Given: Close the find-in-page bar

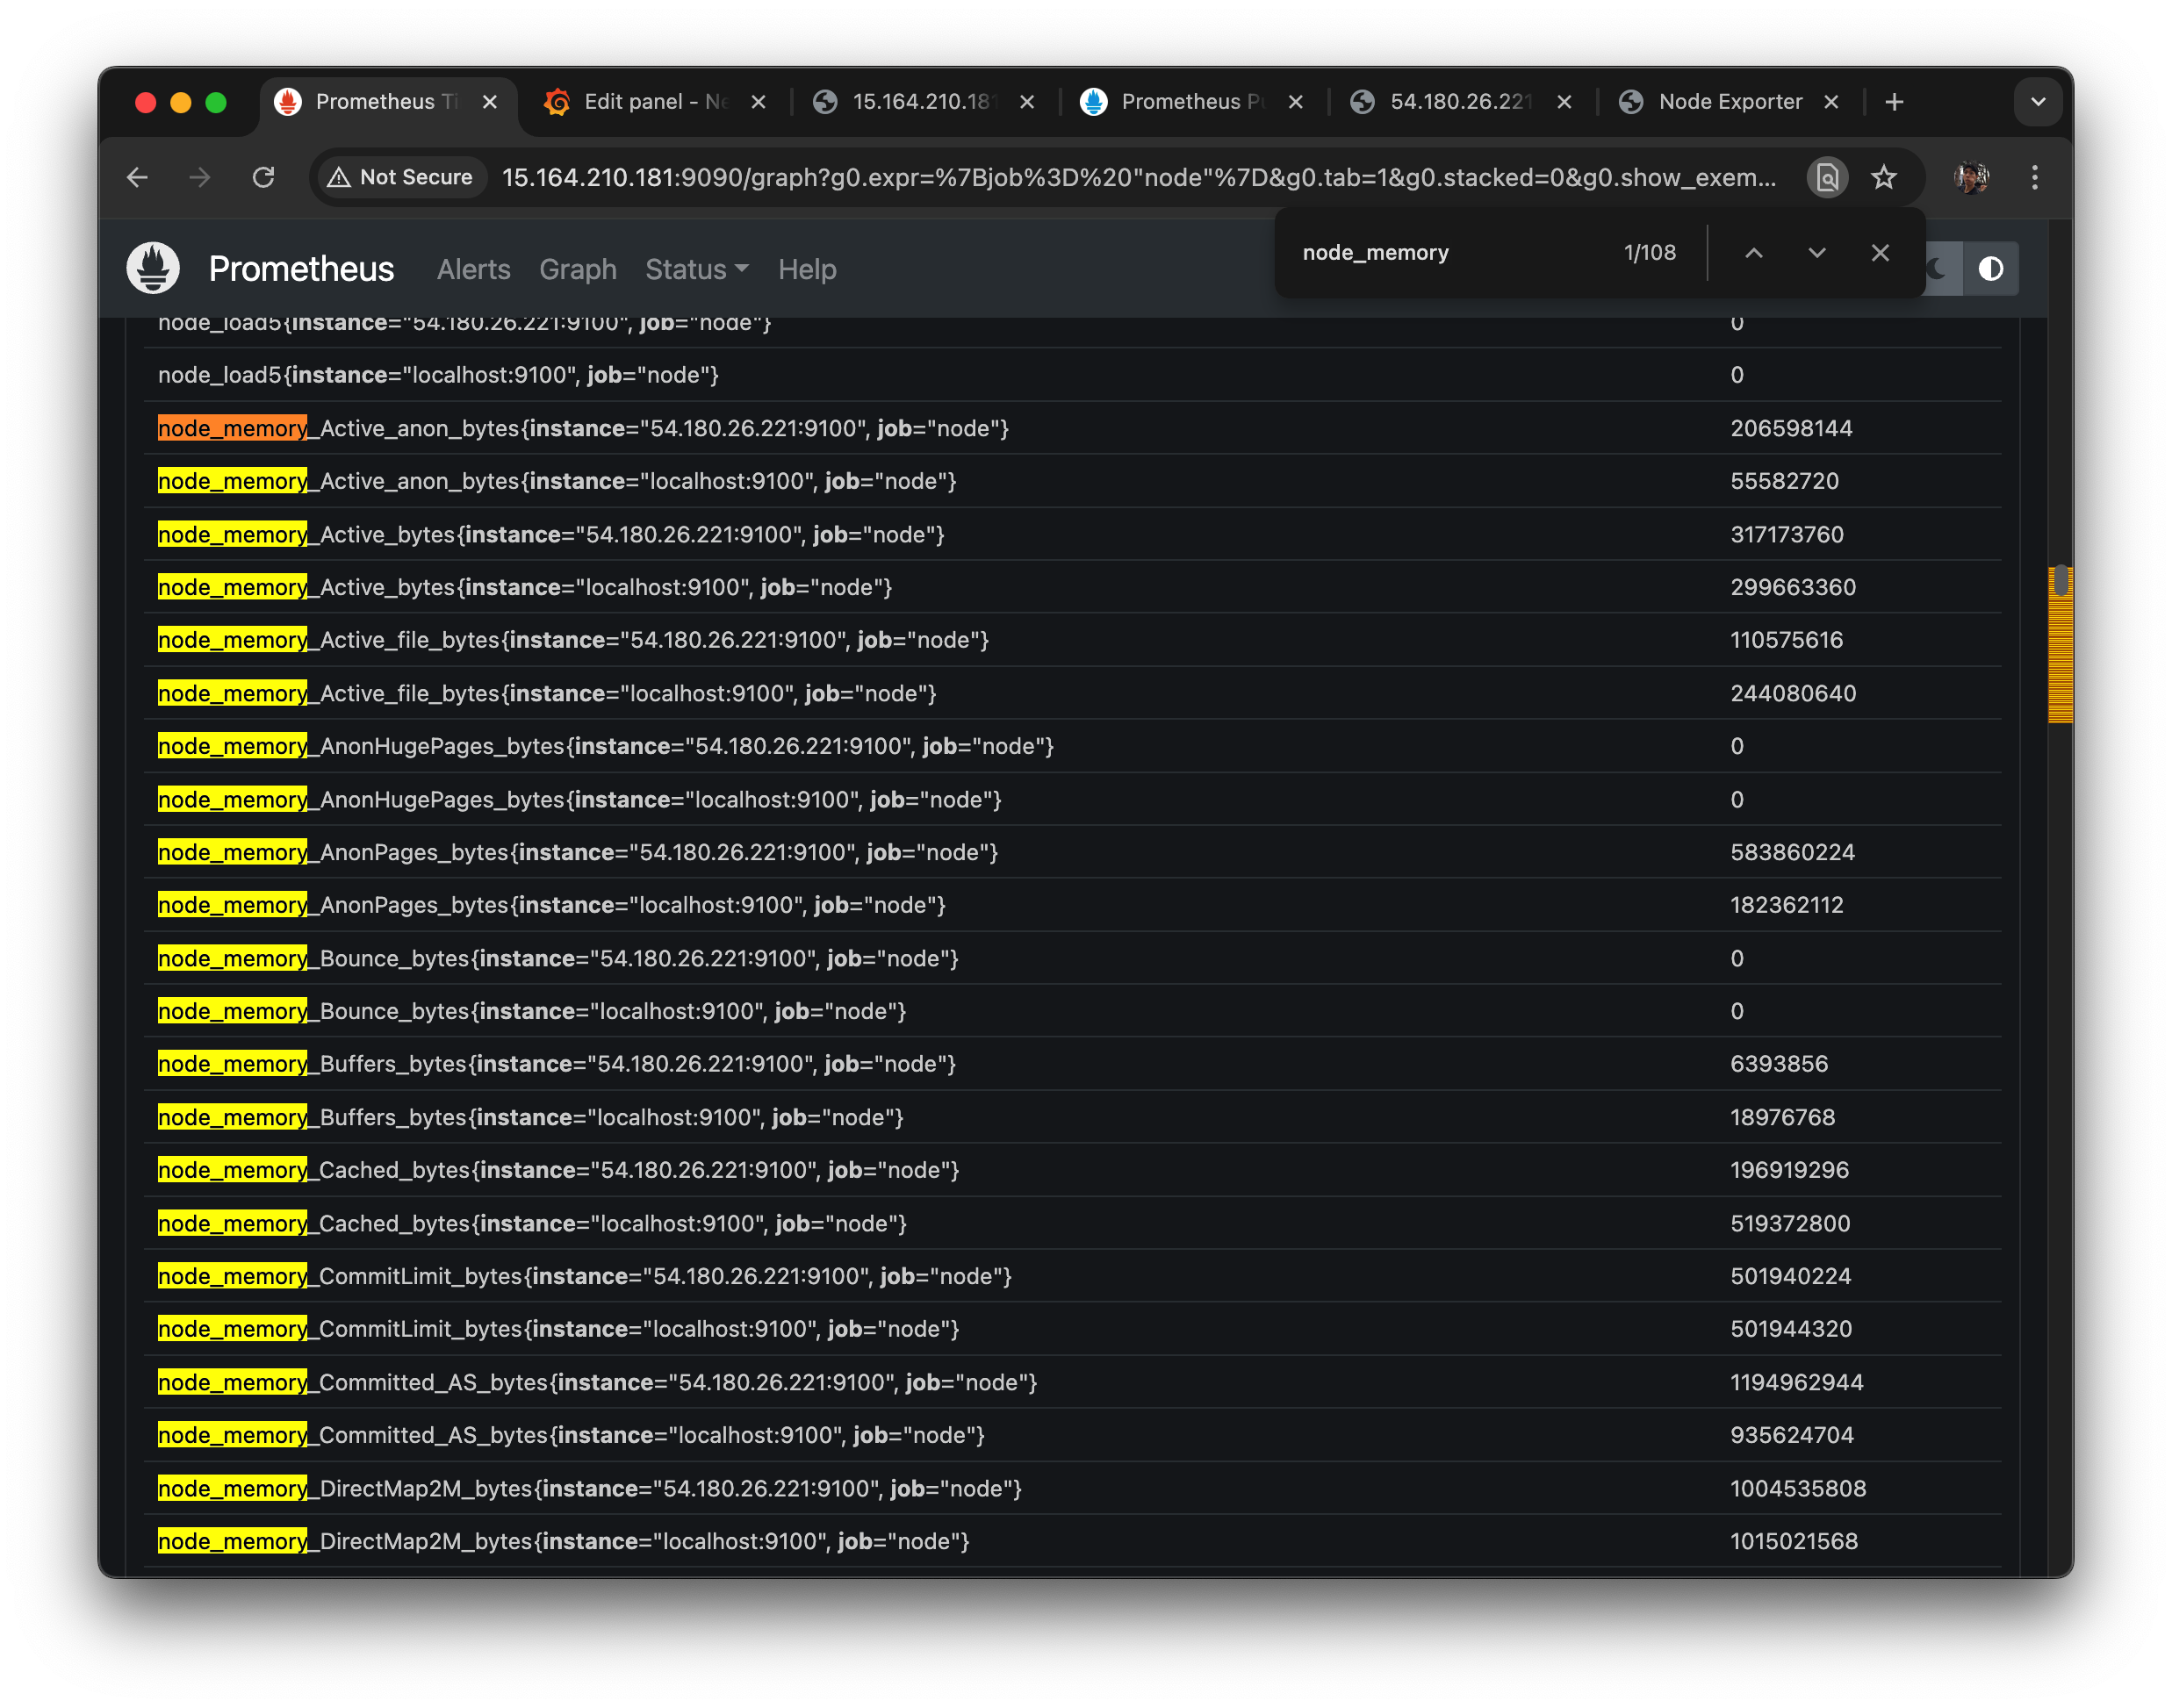Looking at the screenshot, I should 1880,253.
